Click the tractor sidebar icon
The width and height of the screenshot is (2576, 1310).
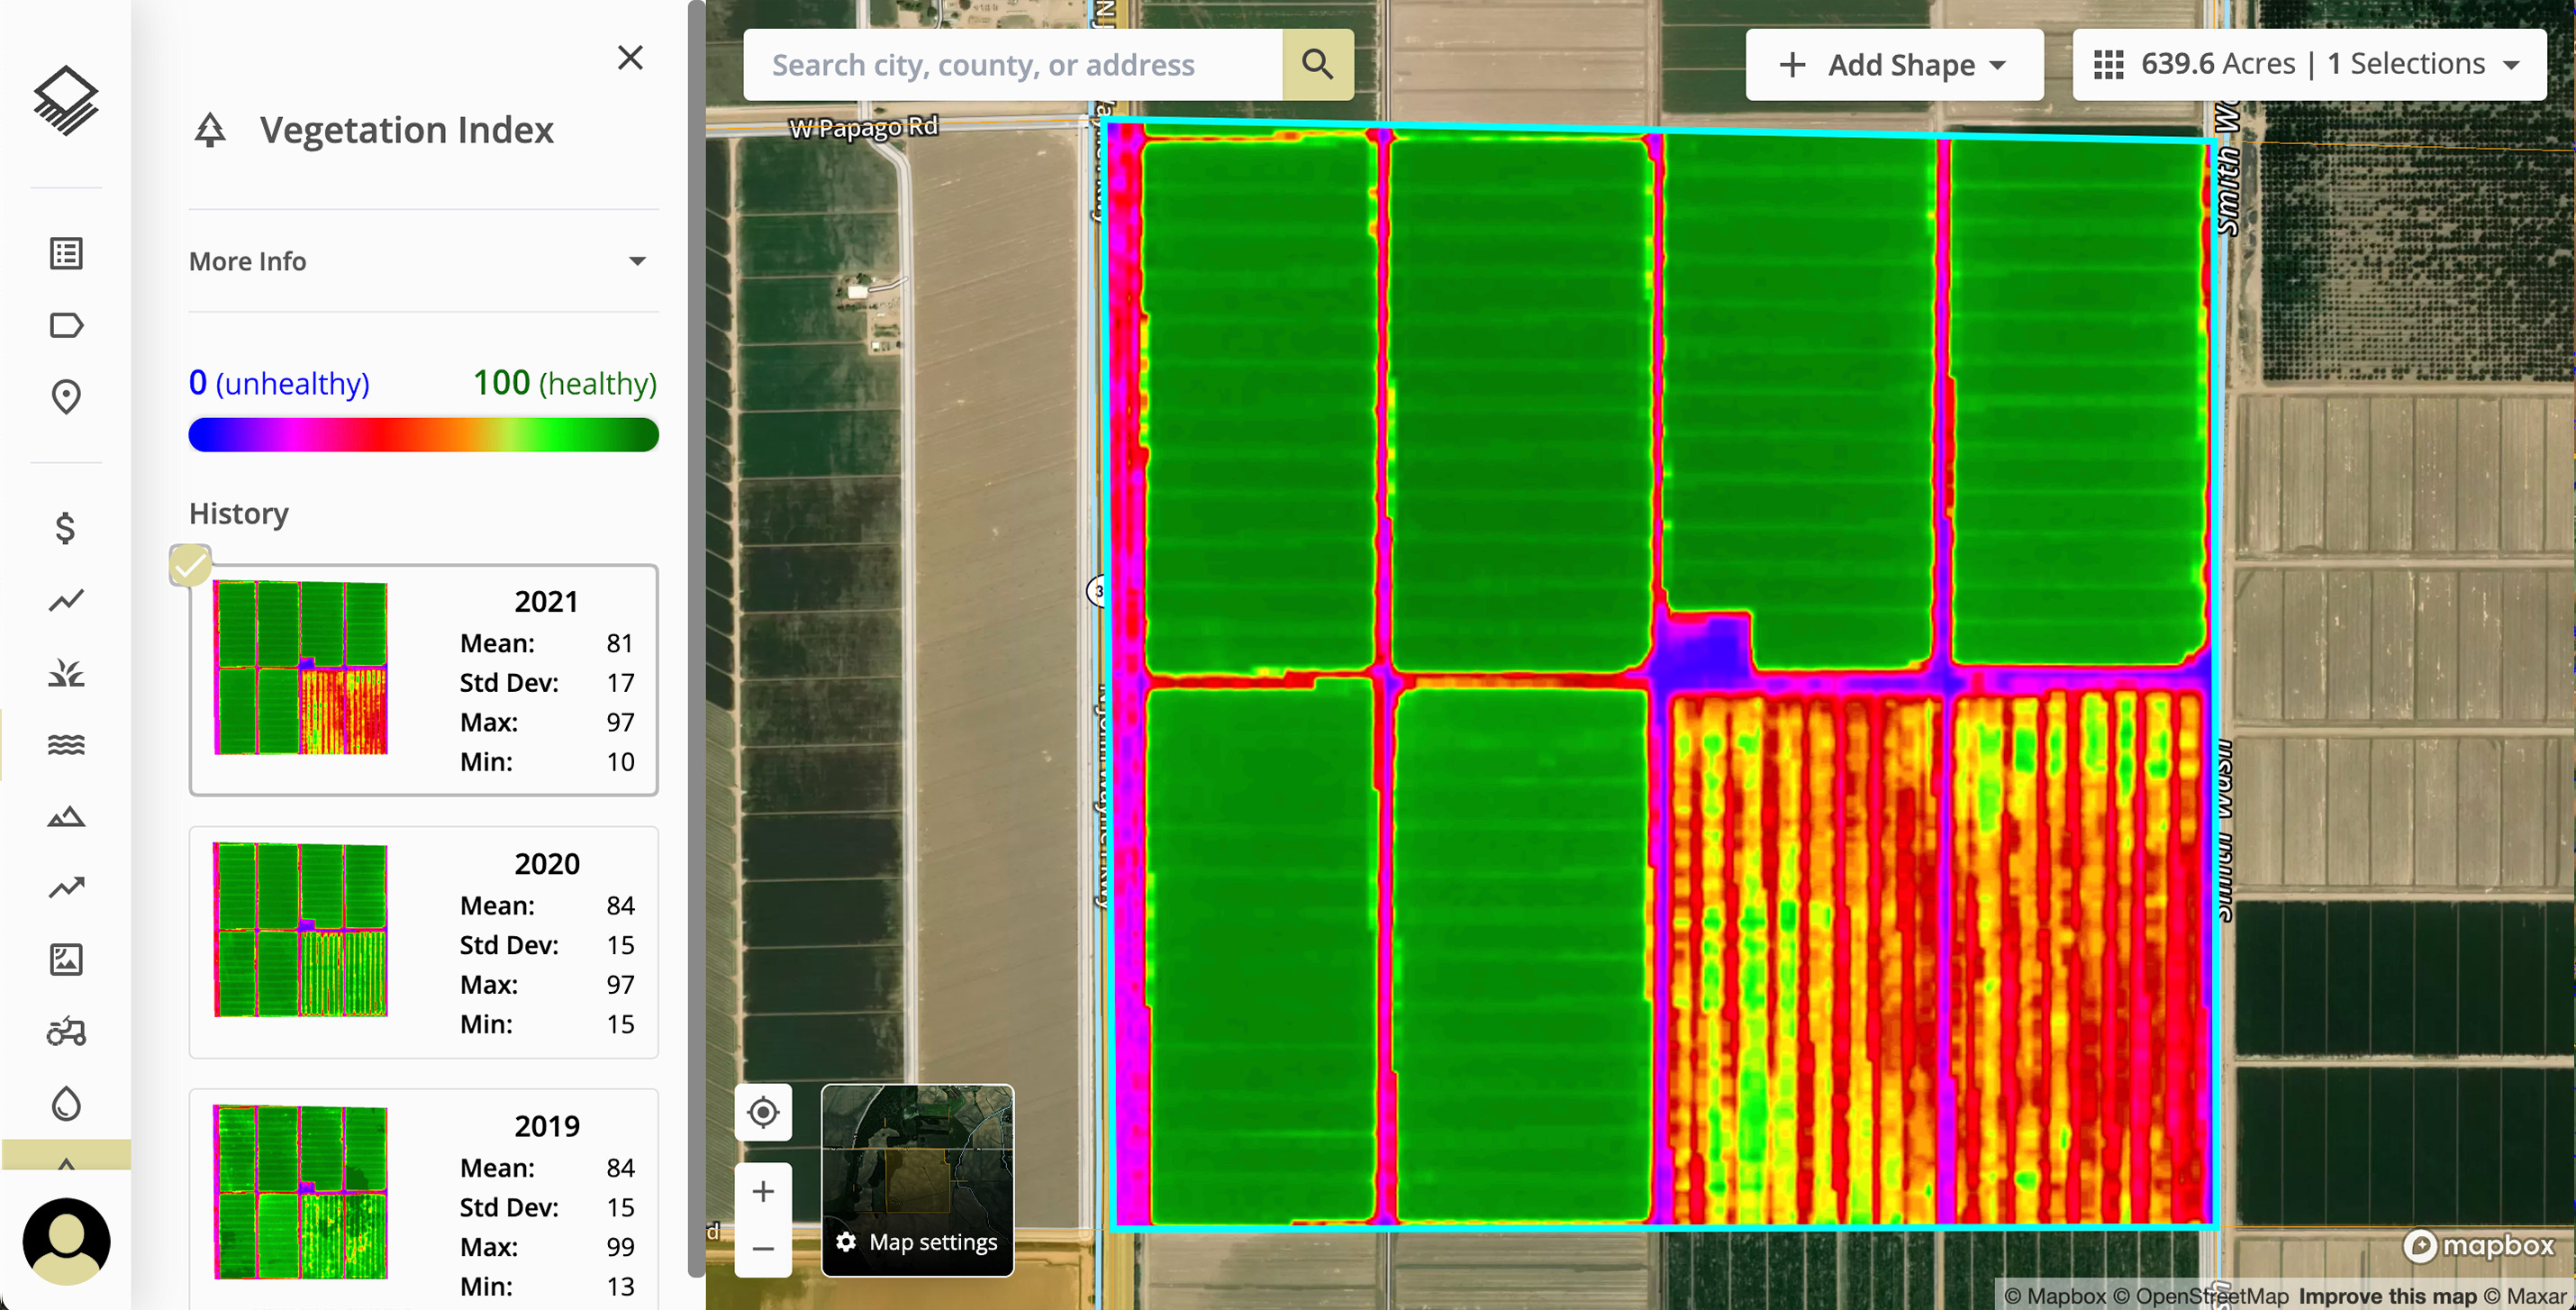(65, 1031)
